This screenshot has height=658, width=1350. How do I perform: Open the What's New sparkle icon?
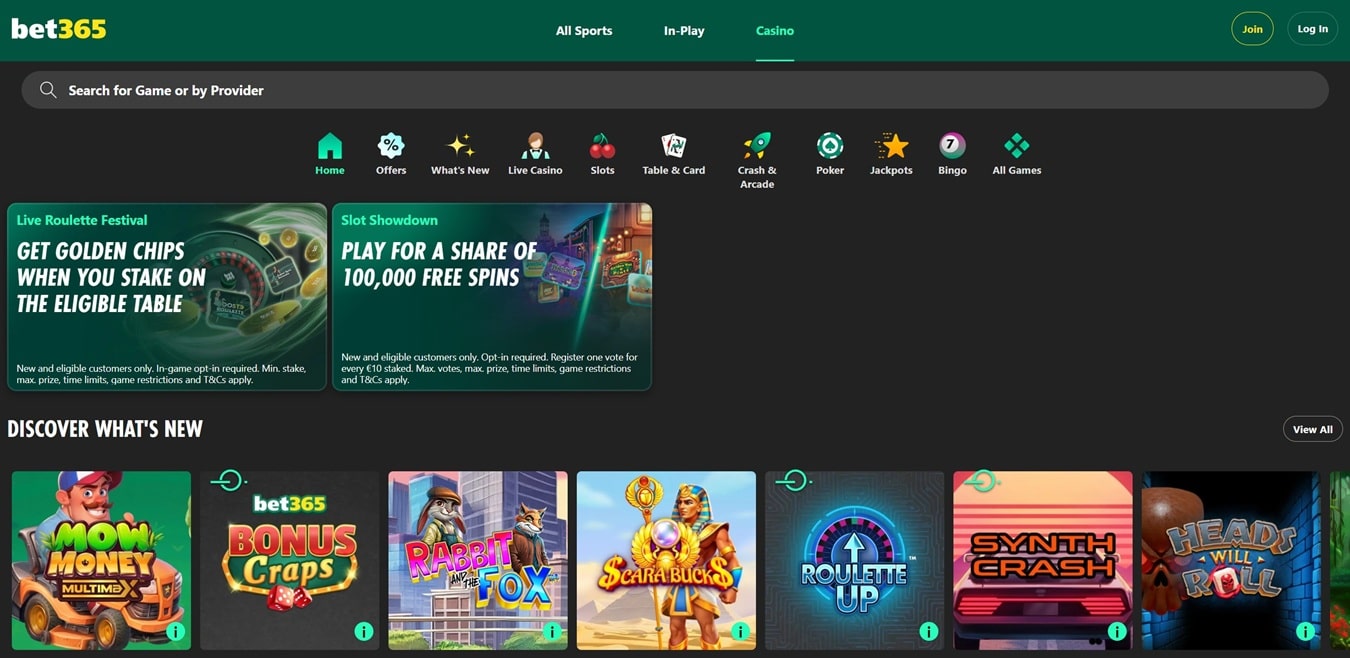coord(460,146)
